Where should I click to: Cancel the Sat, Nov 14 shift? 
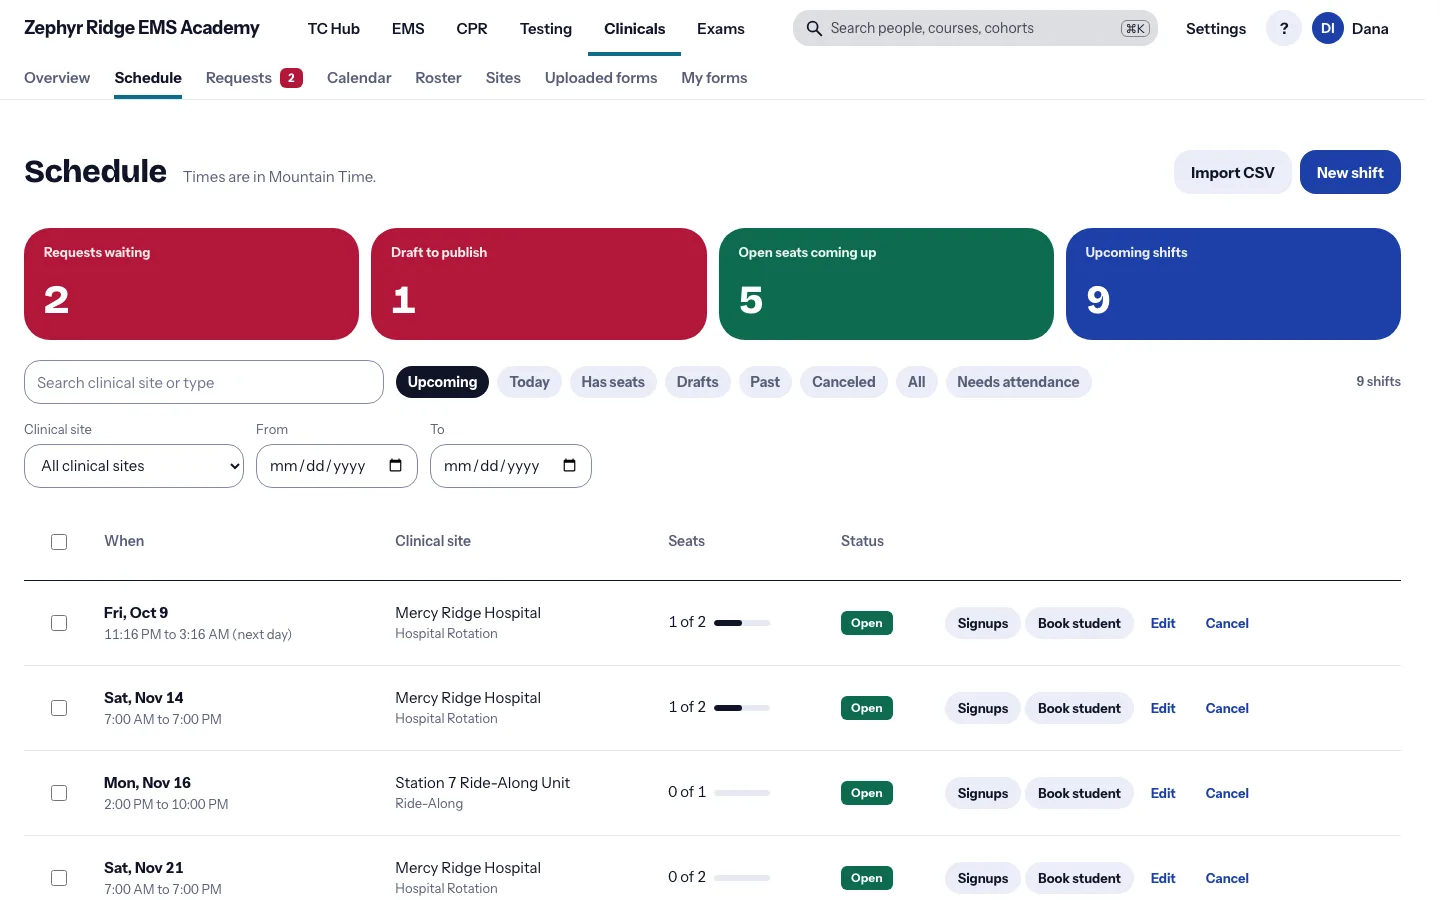[1227, 708]
